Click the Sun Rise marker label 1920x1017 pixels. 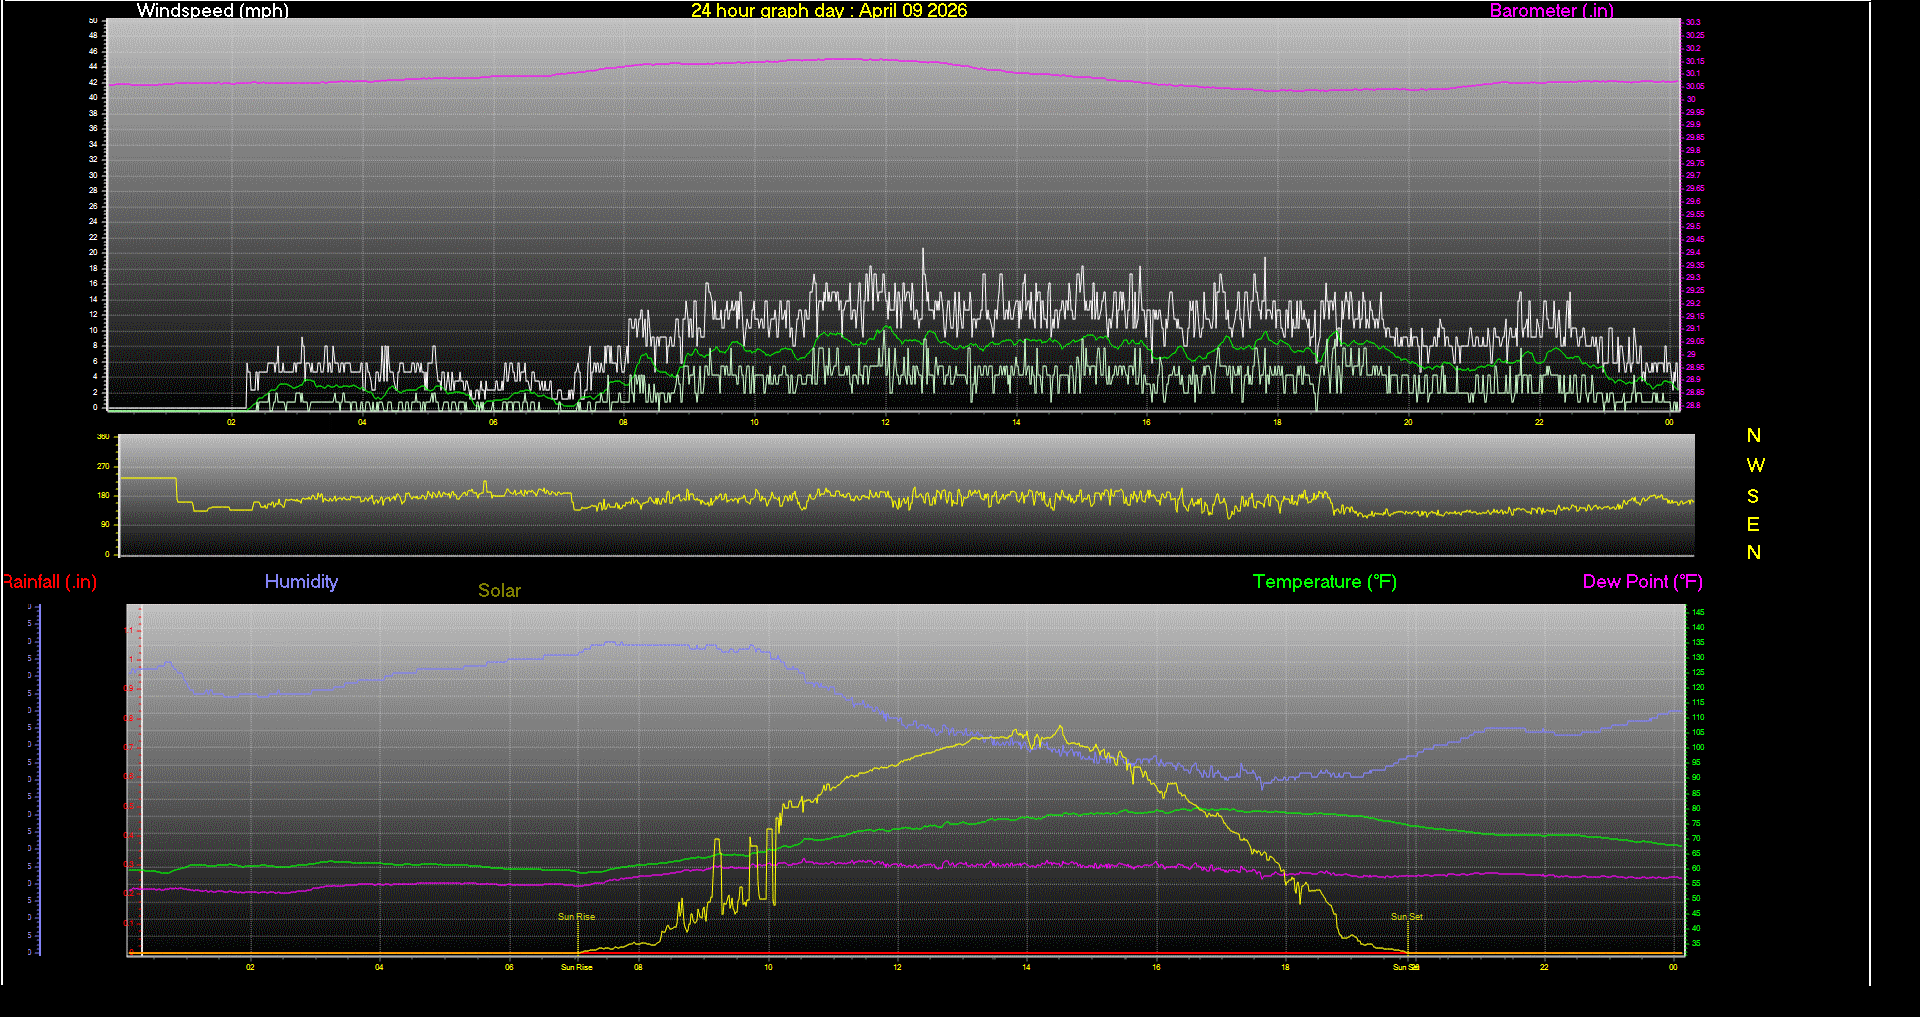tap(575, 916)
